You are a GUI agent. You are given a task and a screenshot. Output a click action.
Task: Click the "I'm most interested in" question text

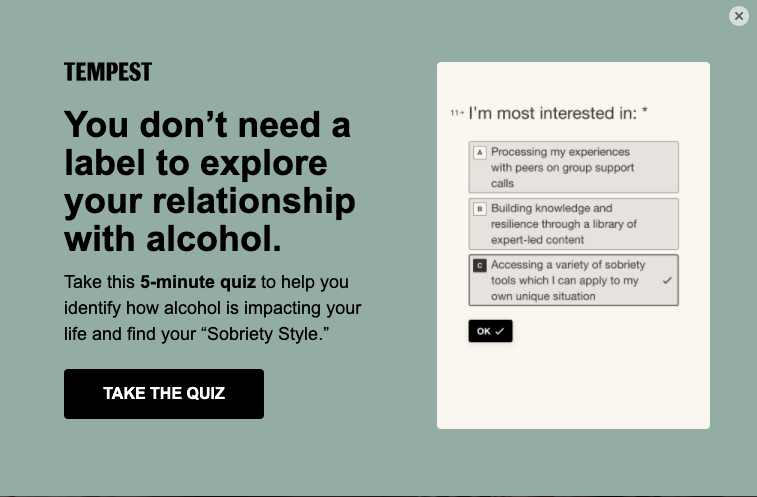[552, 114]
